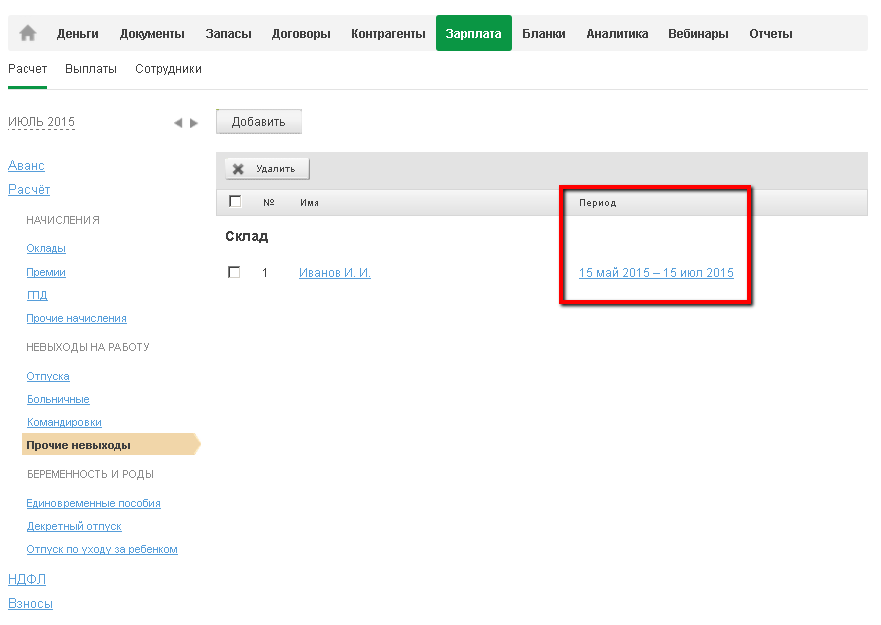Click the № column header

(x=269, y=202)
